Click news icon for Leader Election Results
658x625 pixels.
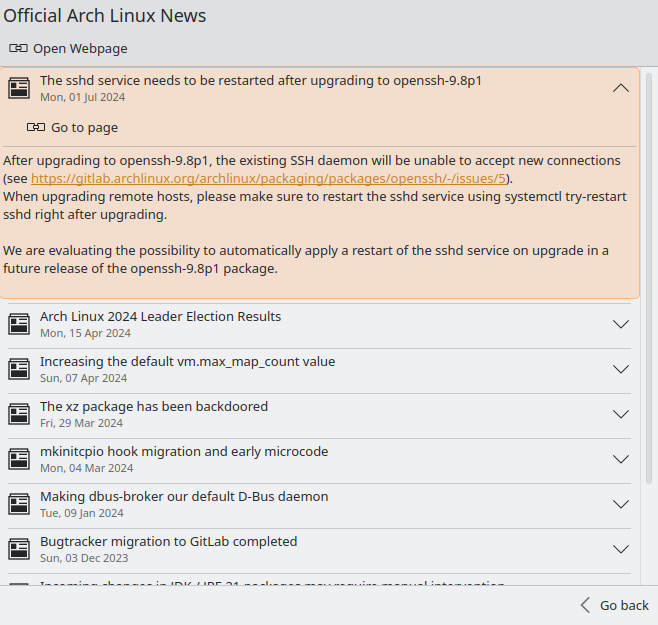[x=19, y=324]
